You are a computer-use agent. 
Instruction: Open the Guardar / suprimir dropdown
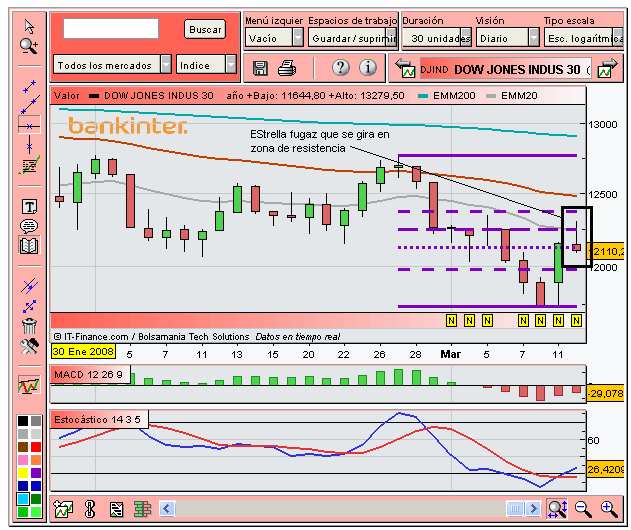pos(353,38)
